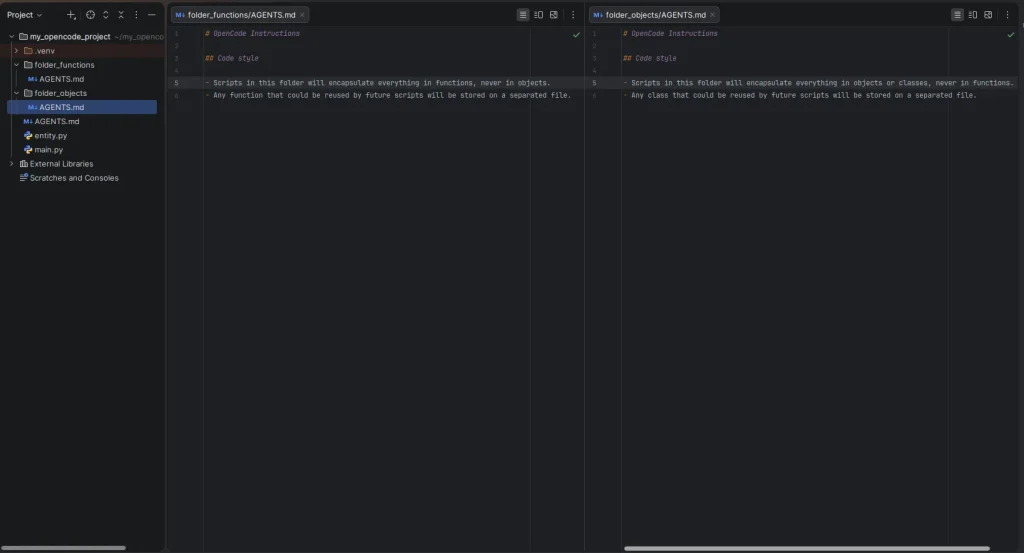Screen dimensions: 1024x553
Task: Select folder_objects in project tree
Action: pyautogui.click(x=60, y=93)
